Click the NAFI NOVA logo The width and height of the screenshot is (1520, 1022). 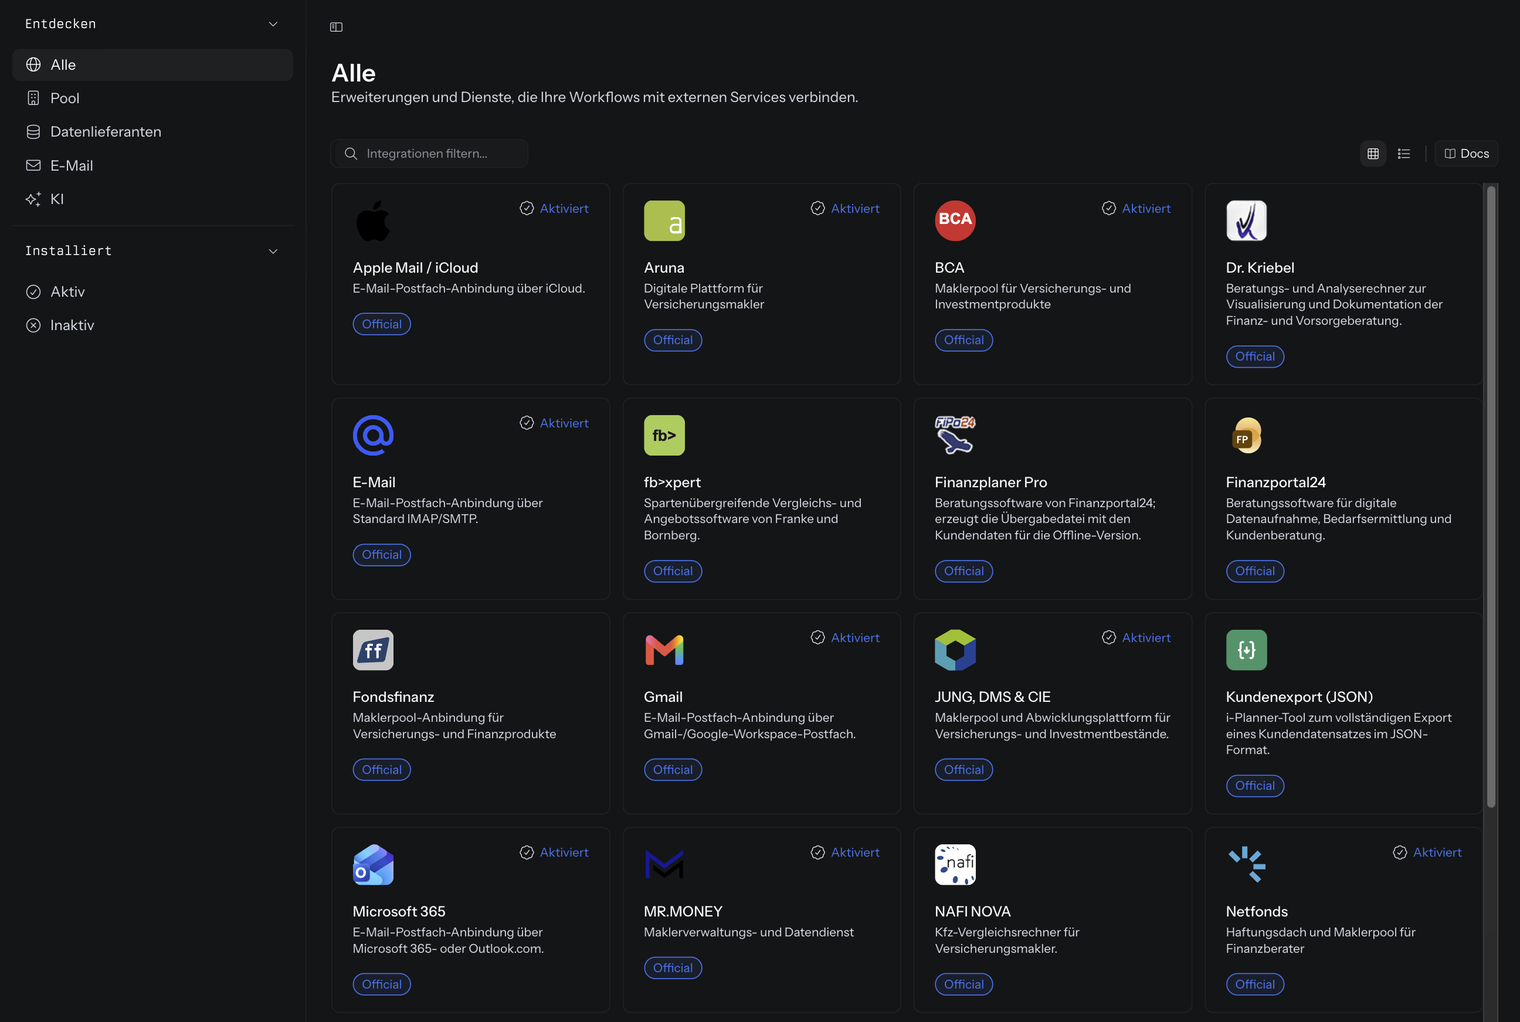coord(955,865)
